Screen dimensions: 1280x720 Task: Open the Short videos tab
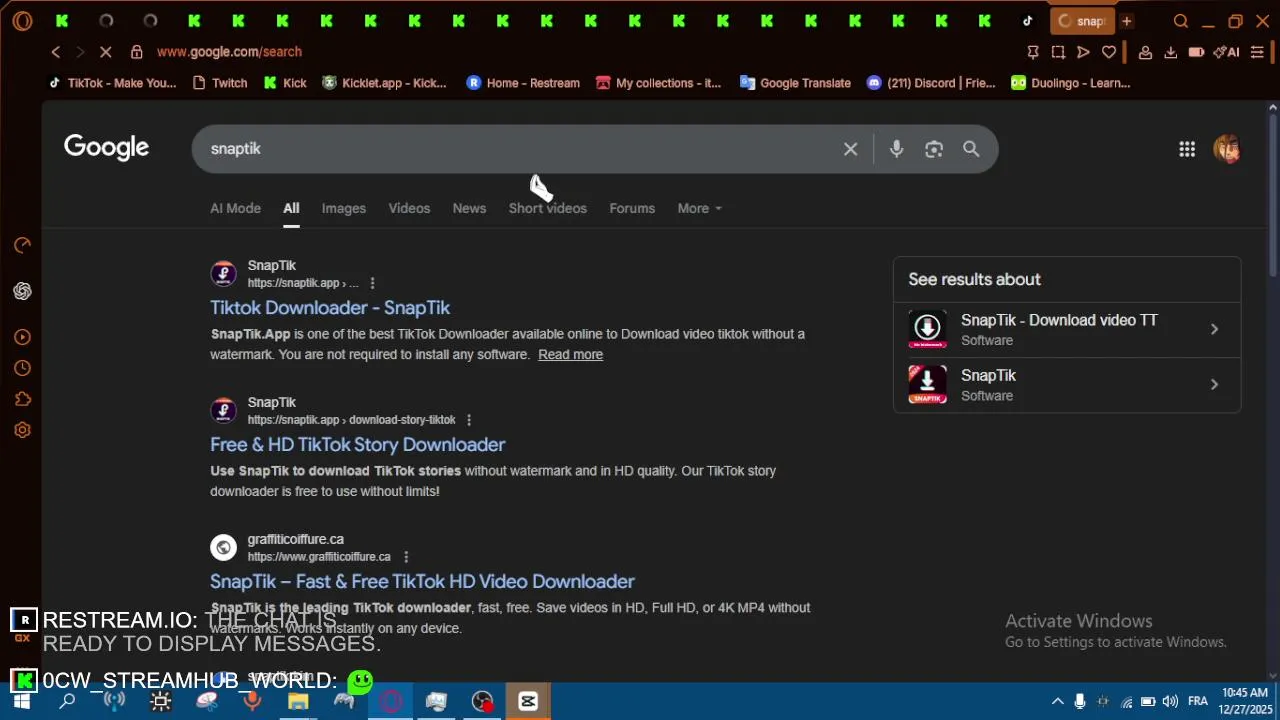pyautogui.click(x=547, y=208)
